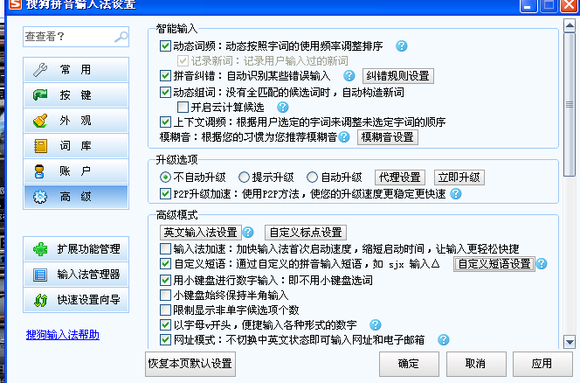Viewport: 580px width, 383px height.
Task: Enable 限制显示非单字候选项个数
Action: pos(165,310)
